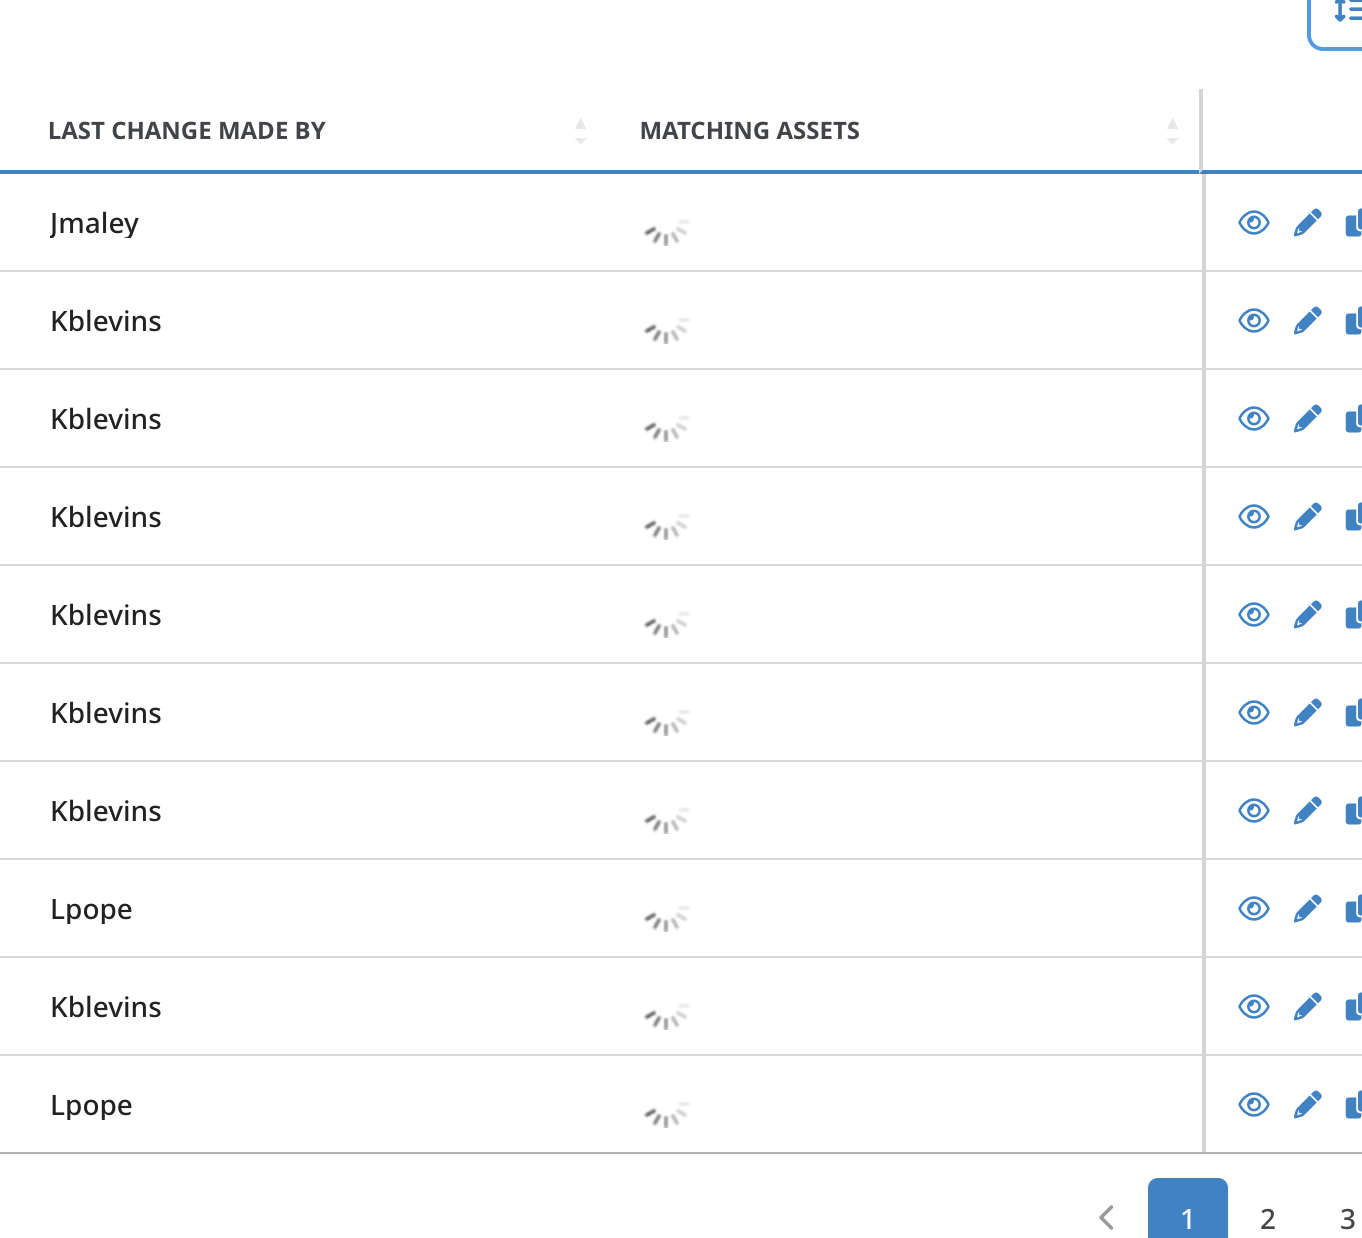Click the previous page chevron arrow
The image size is (1362, 1238).
[1106, 1217]
